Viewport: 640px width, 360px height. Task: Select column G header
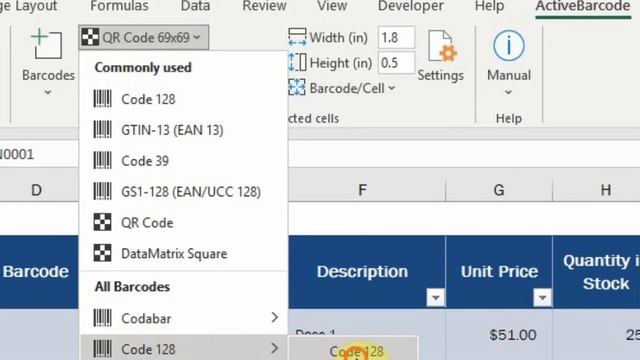point(499,190)
